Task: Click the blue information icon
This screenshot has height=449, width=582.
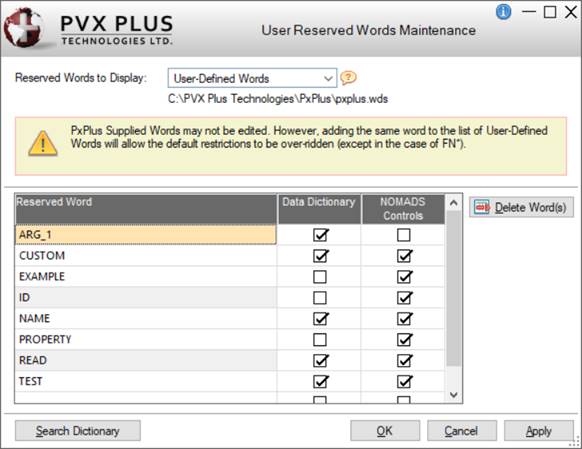Action: pyautogui.click(x=503, y=12)
